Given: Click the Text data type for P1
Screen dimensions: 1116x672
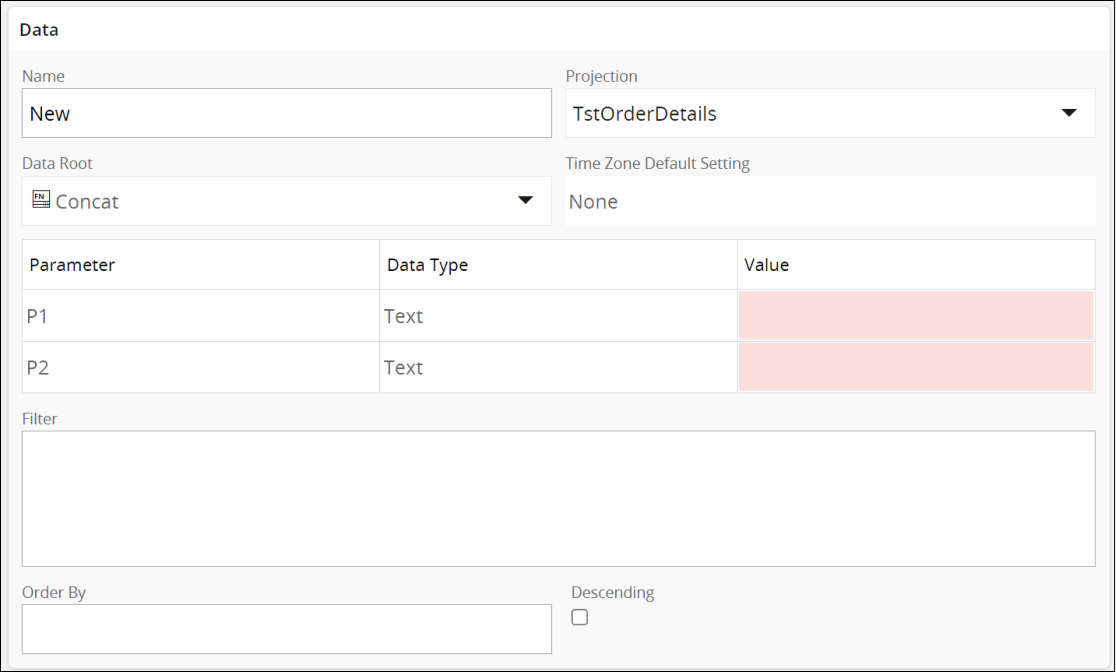Looking at the screenshot, I should click(x=404, y=316).
